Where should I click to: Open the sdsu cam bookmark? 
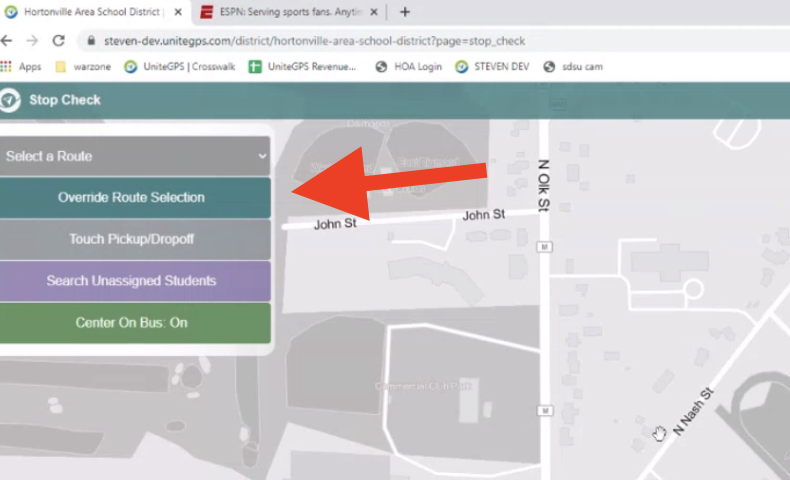573,66
